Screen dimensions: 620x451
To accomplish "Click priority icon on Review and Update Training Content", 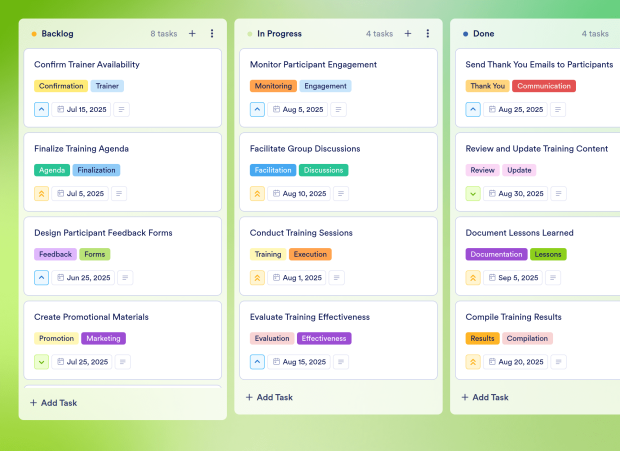I will click(473, 194).
